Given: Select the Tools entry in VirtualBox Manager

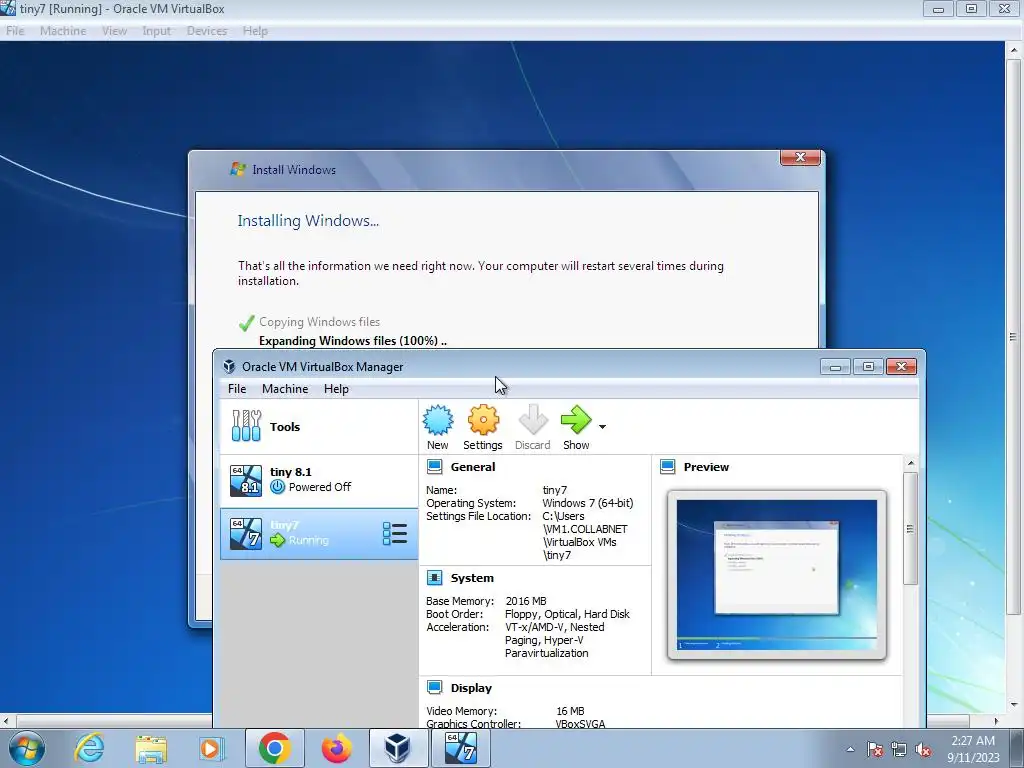Looking at the screenshot, I should point(319,426).
